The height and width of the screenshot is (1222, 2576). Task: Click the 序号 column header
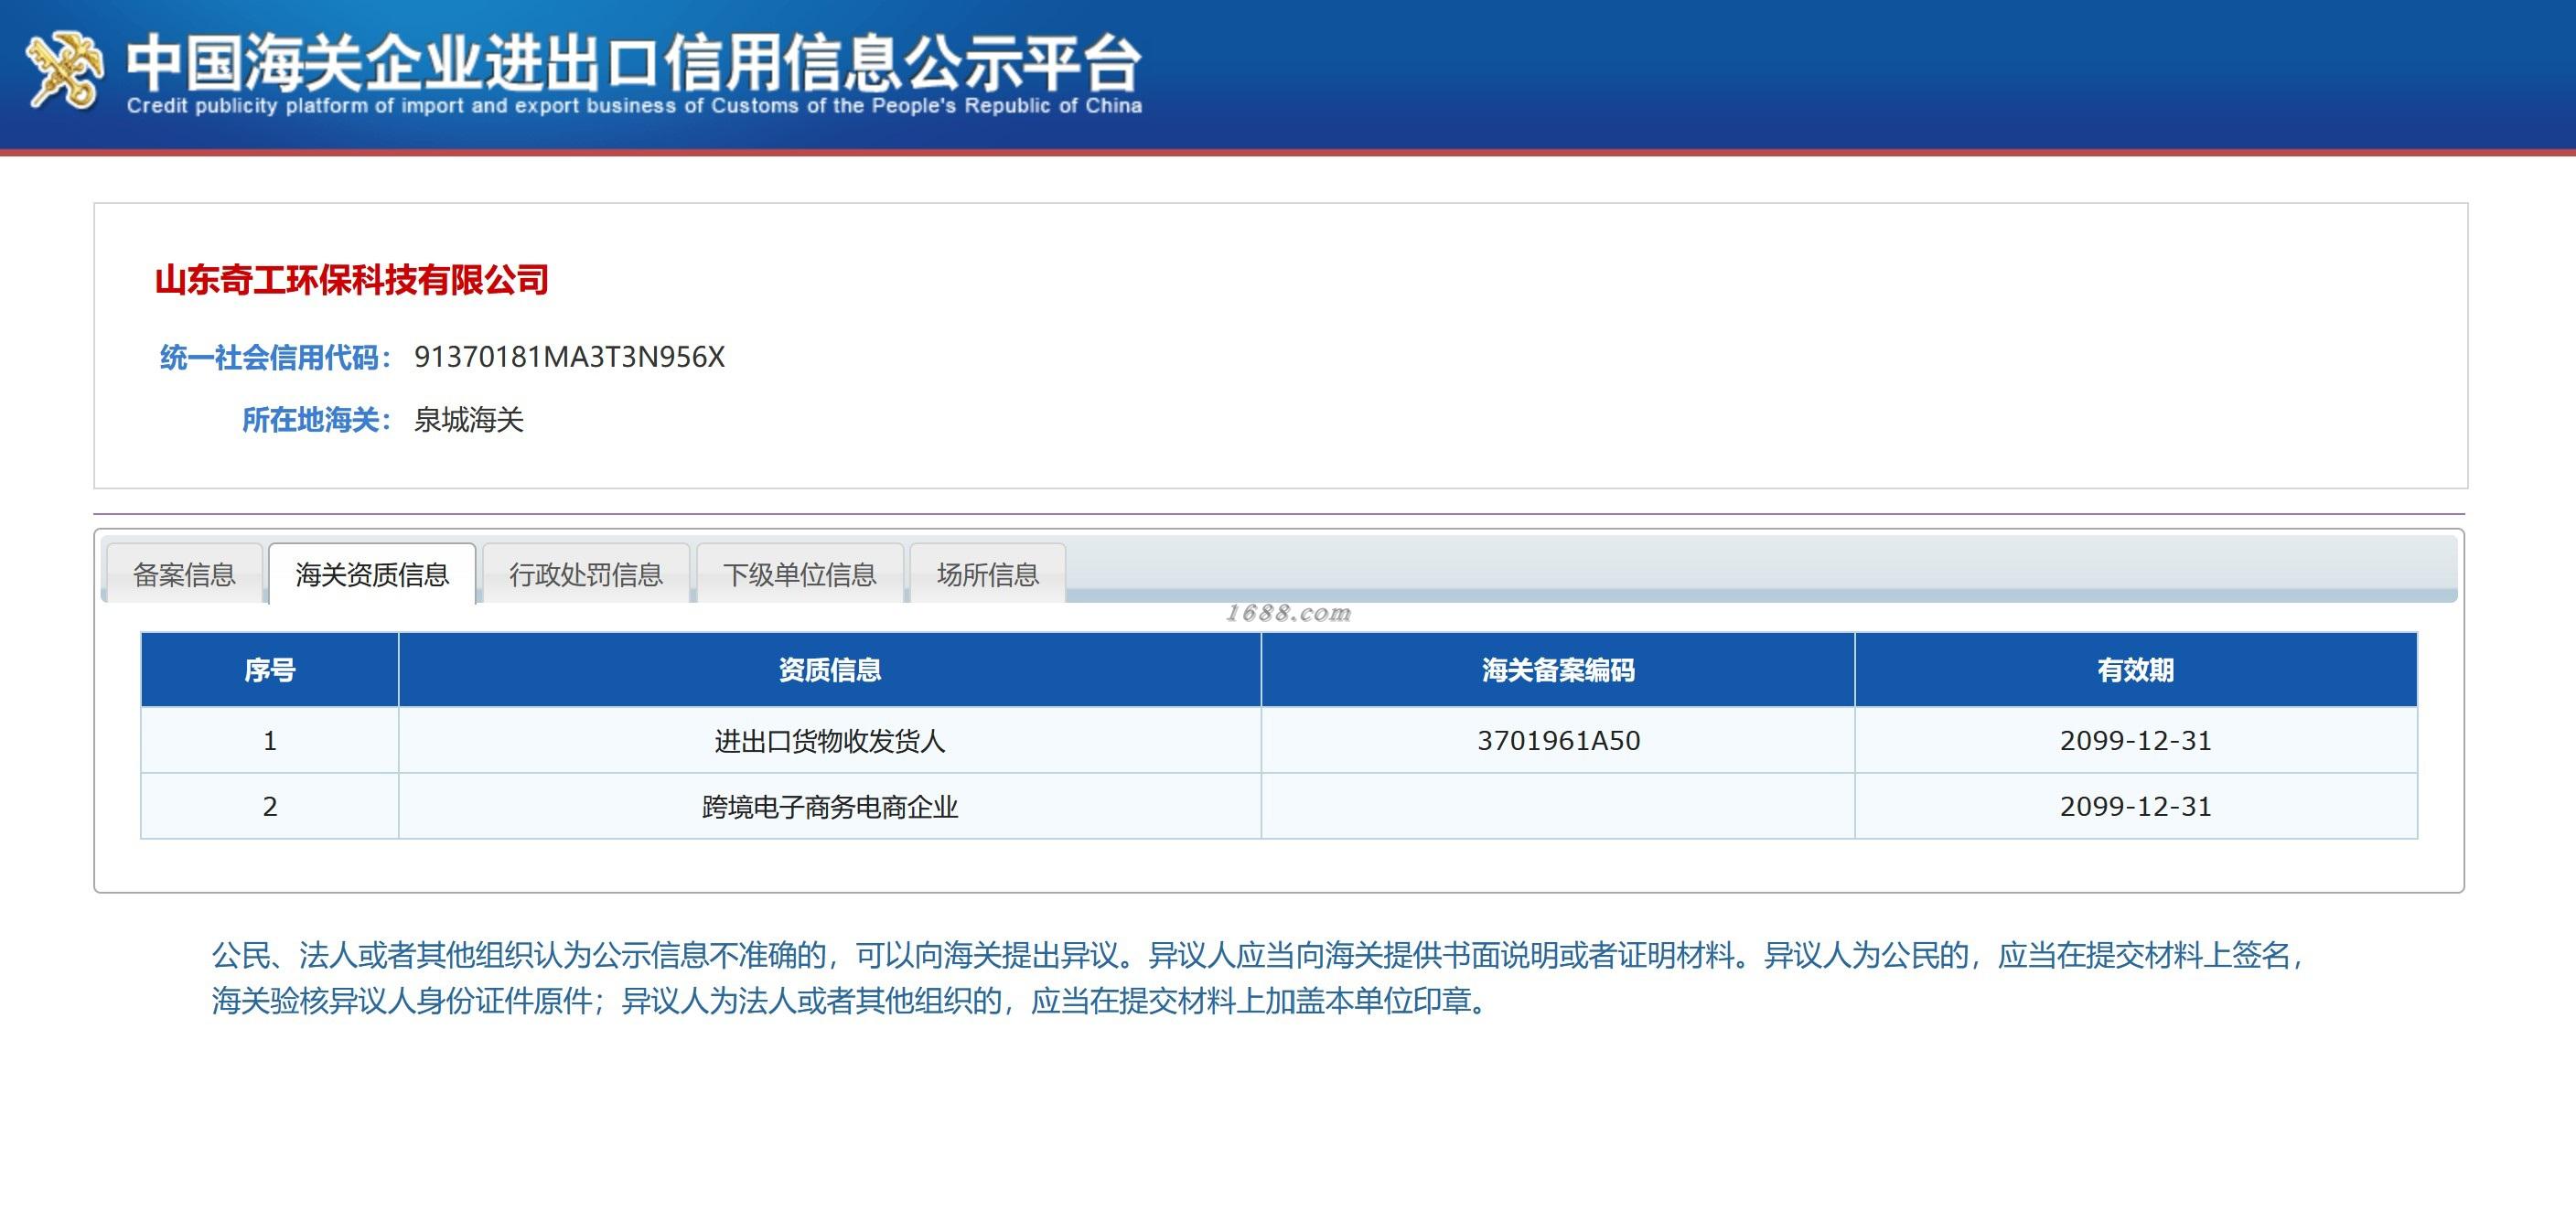(270, 670)
